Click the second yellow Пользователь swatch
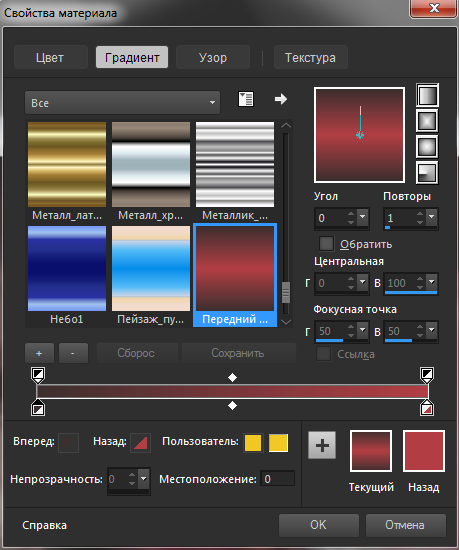This screenshot has height=550, width=459. pyautogui.click(x=278, y=443)
